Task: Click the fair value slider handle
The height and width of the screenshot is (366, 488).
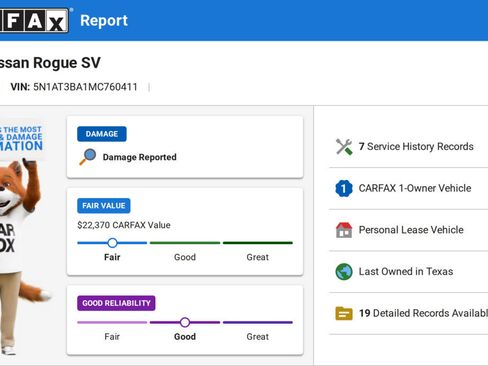Action: click(x=112, y=243)
